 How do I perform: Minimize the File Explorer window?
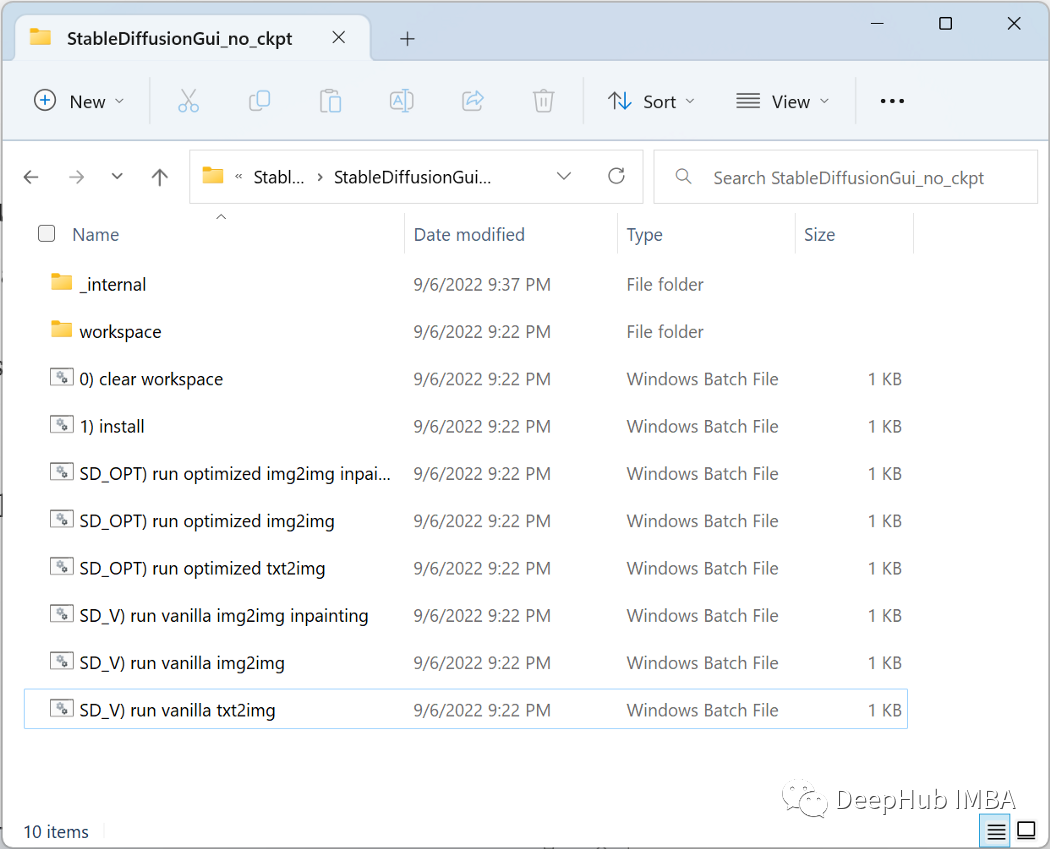[x=877, y=23]
